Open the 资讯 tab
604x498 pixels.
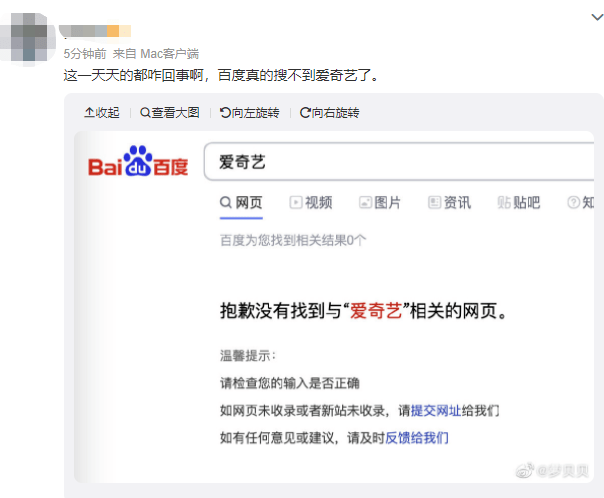(x=450, y=202)
